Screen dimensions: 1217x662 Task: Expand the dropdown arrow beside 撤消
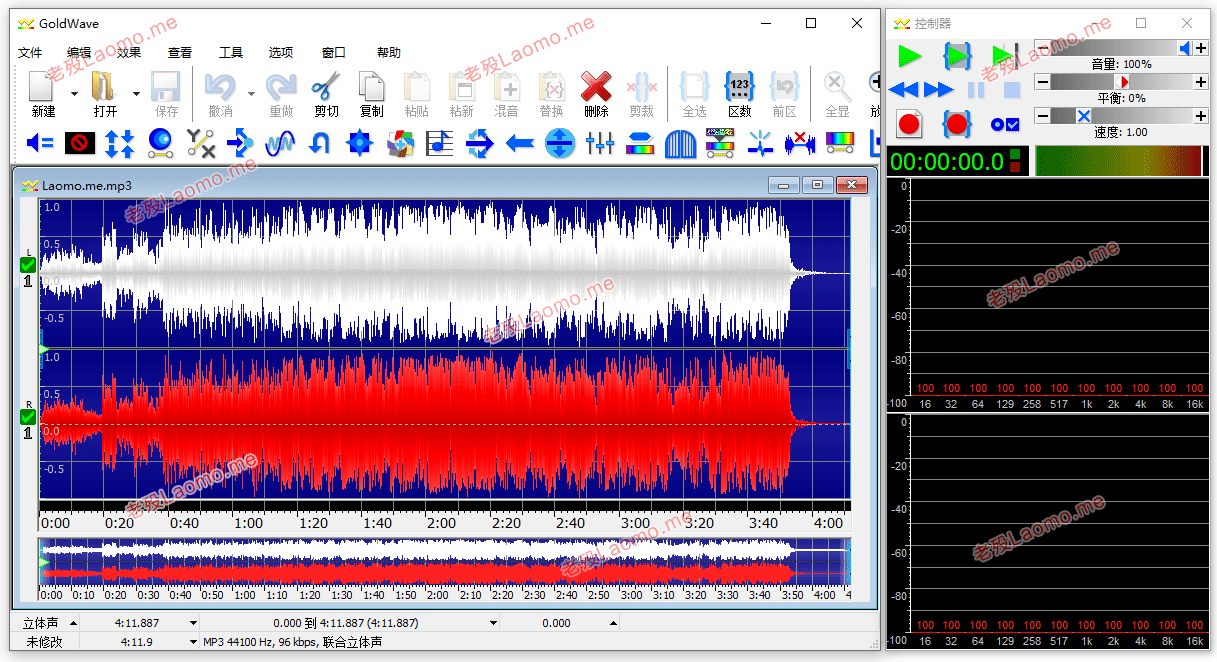click(x=251, y=94)
